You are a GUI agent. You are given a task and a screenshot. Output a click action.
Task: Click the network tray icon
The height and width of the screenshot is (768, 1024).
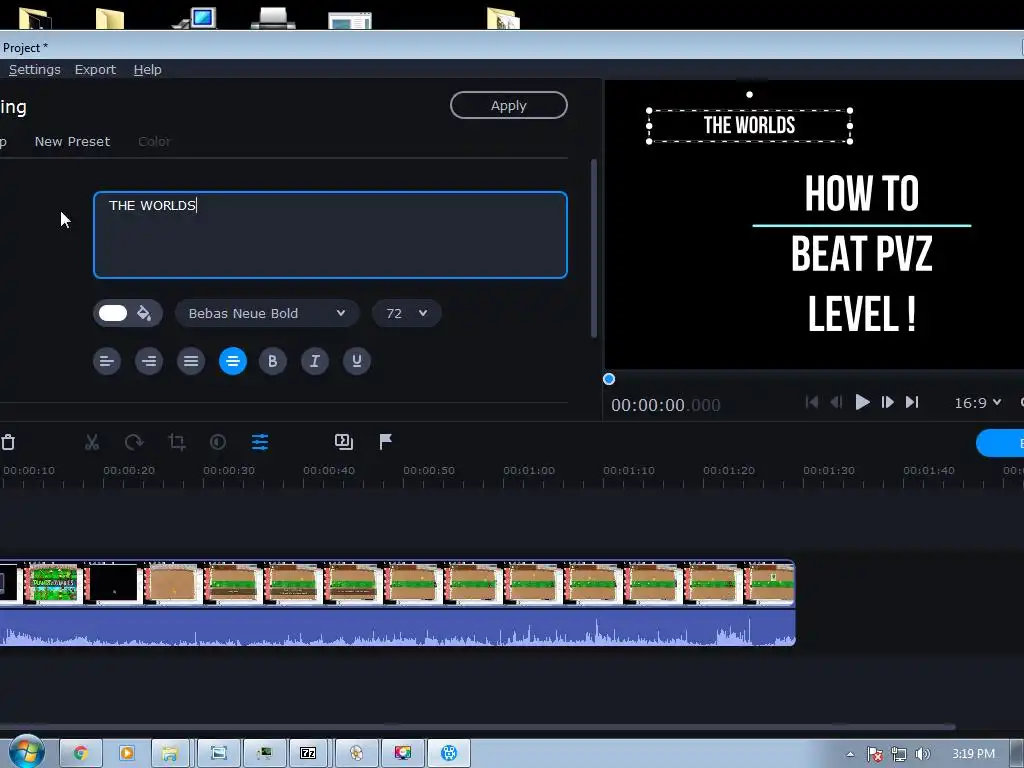pyautogui.click(x=899, y=754)
